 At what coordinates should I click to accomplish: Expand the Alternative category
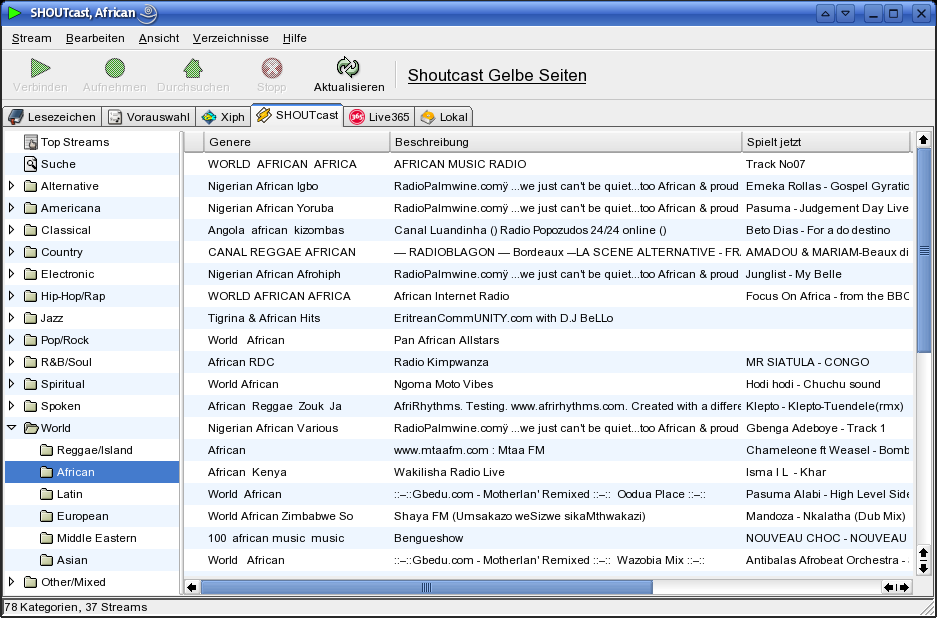point(12,186)
